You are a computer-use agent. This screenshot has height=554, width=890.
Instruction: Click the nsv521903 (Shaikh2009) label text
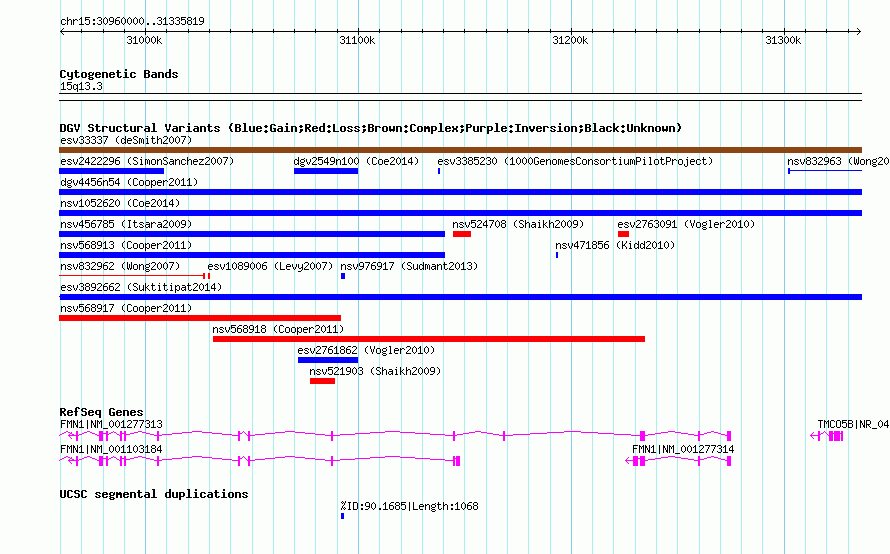pos(375,371)
